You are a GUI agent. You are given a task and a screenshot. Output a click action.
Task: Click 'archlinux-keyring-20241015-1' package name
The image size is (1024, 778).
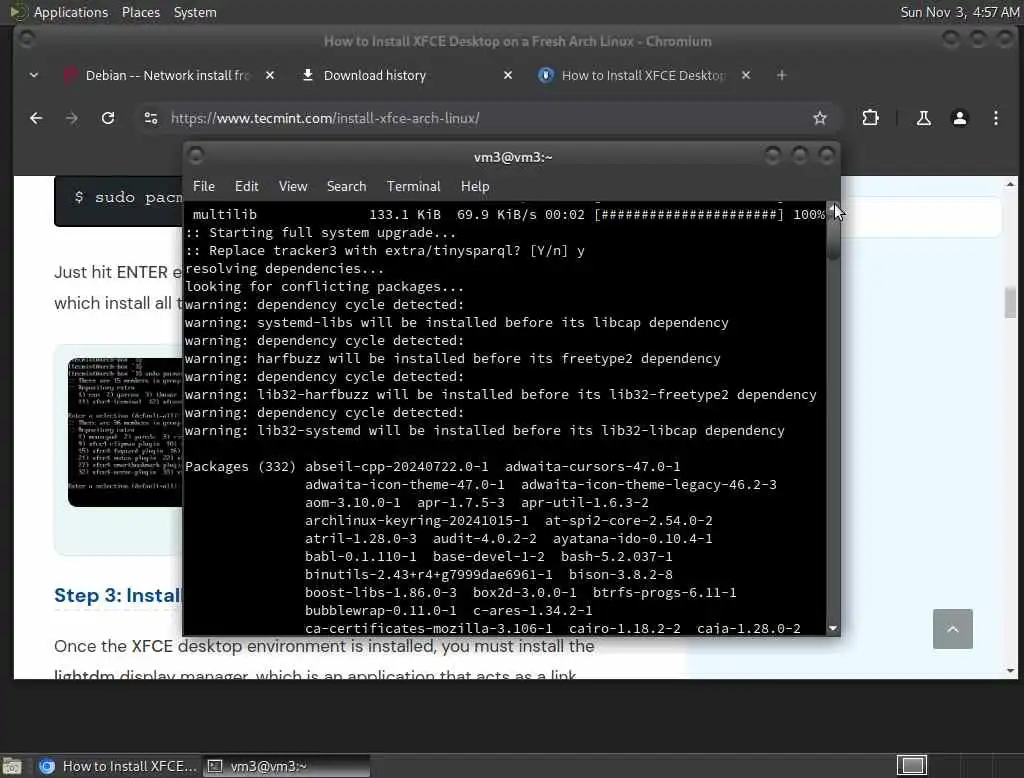(x=417, y=521)
